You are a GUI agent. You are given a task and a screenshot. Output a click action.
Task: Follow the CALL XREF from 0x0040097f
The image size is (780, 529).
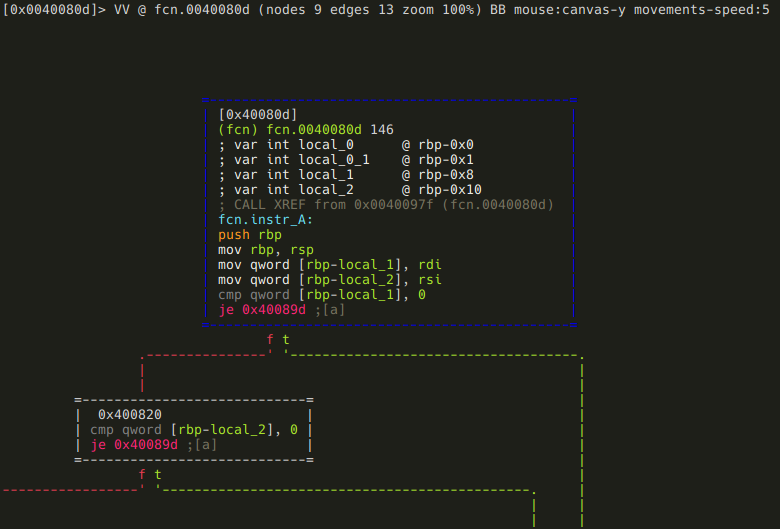pos(385,205)
